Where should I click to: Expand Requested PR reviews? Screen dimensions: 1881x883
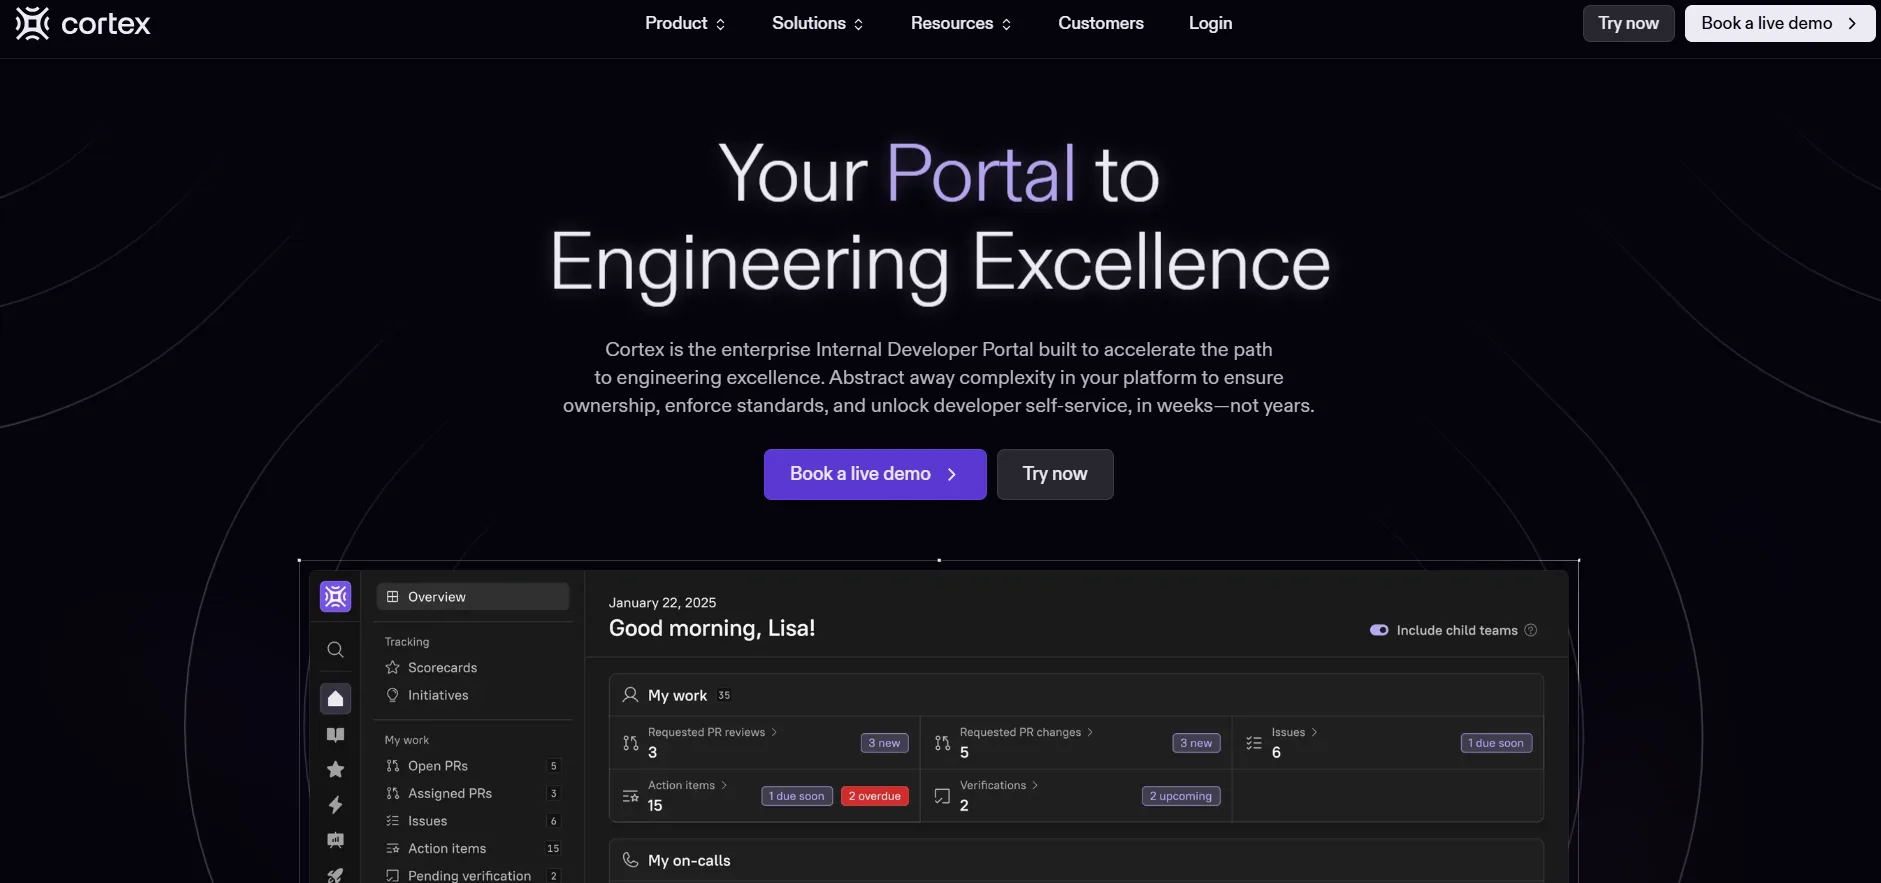[712, 732]
